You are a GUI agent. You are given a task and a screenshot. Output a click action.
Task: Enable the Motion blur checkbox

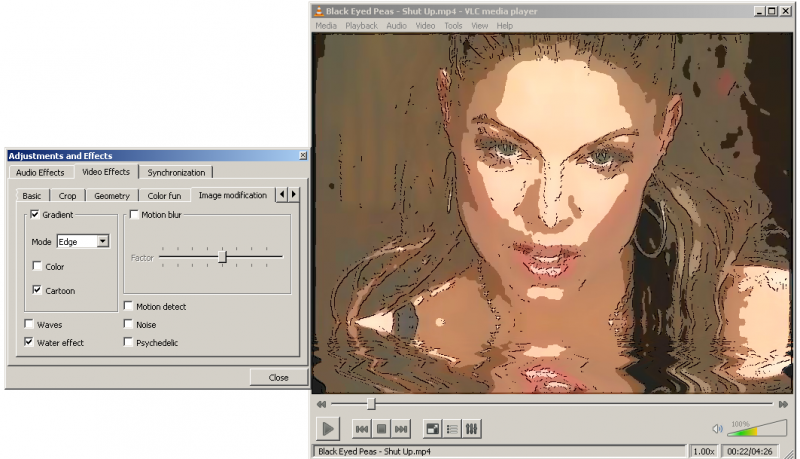tap(134, 214)
